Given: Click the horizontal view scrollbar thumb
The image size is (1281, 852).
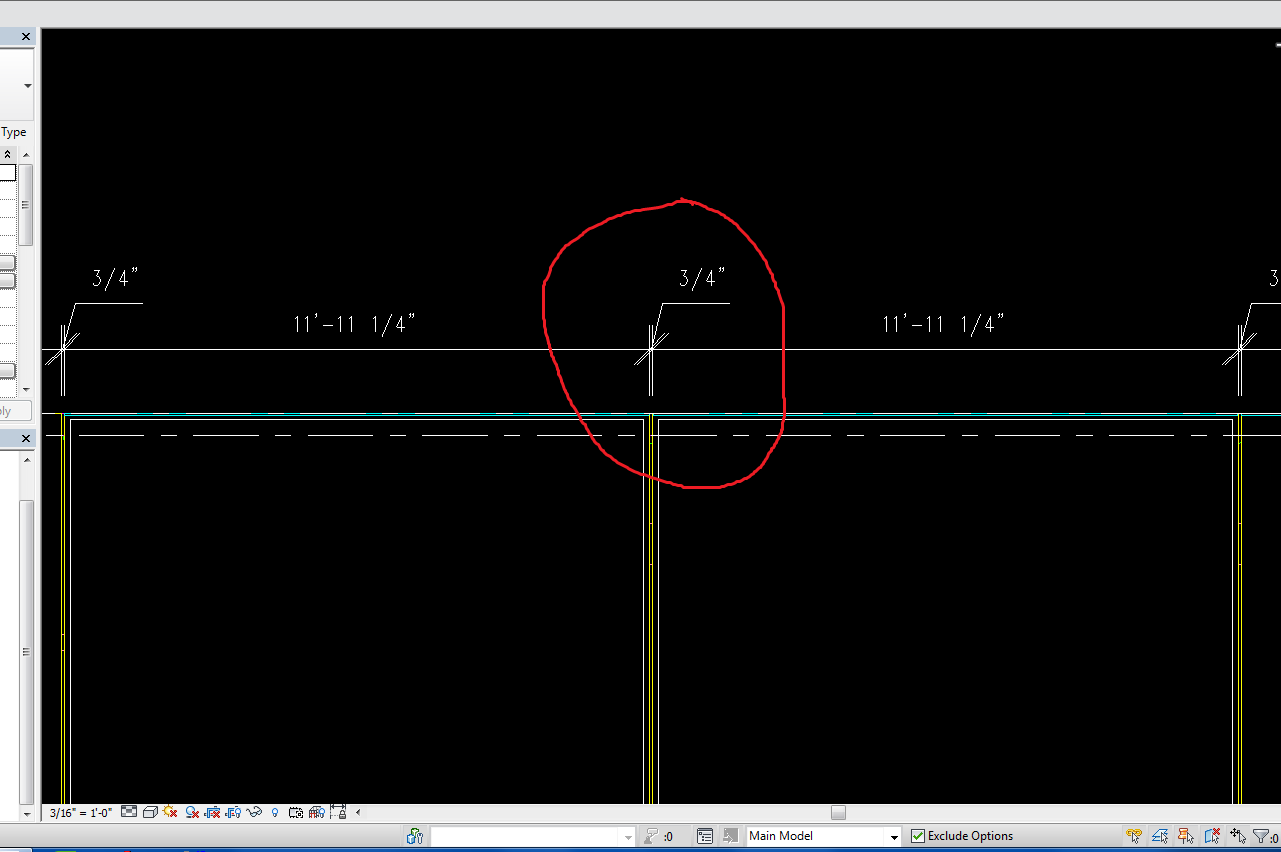Looking at the screenshot, I should 838,812.
